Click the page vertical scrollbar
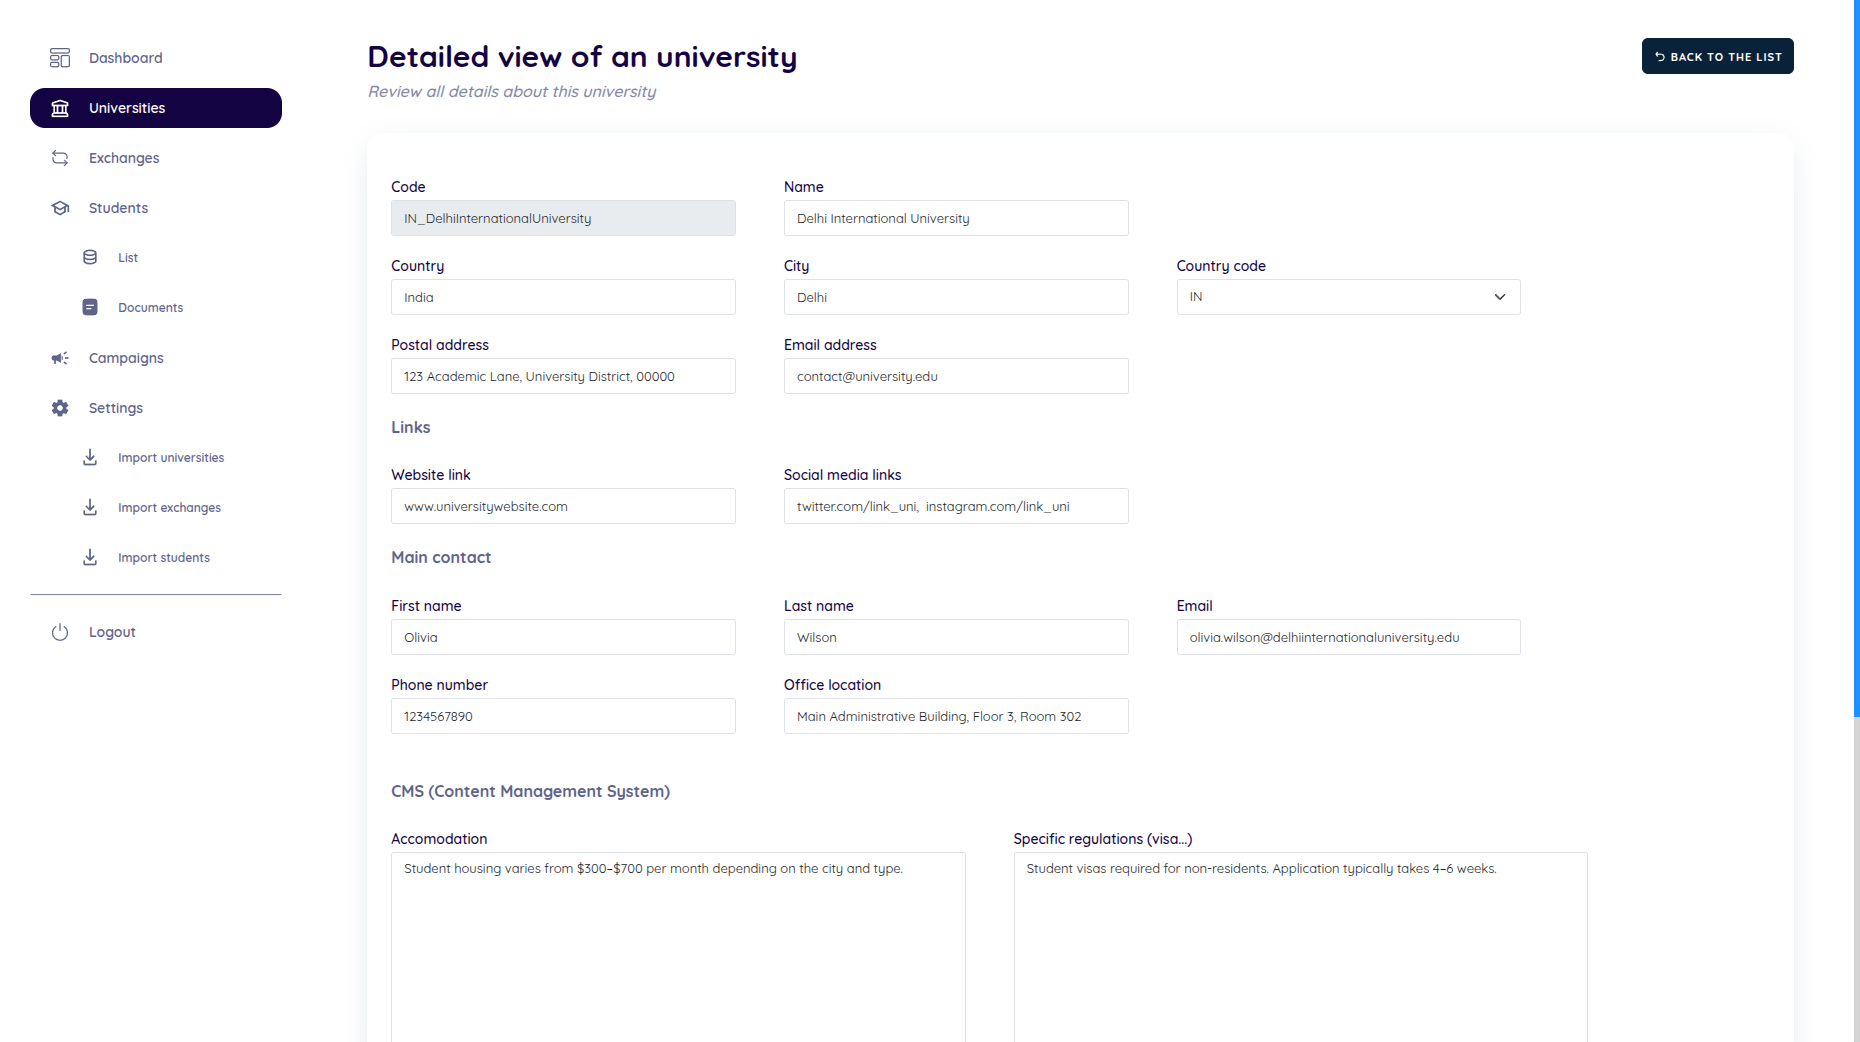Viewport: 1860px width, 1042px height. coord(1856,358)
